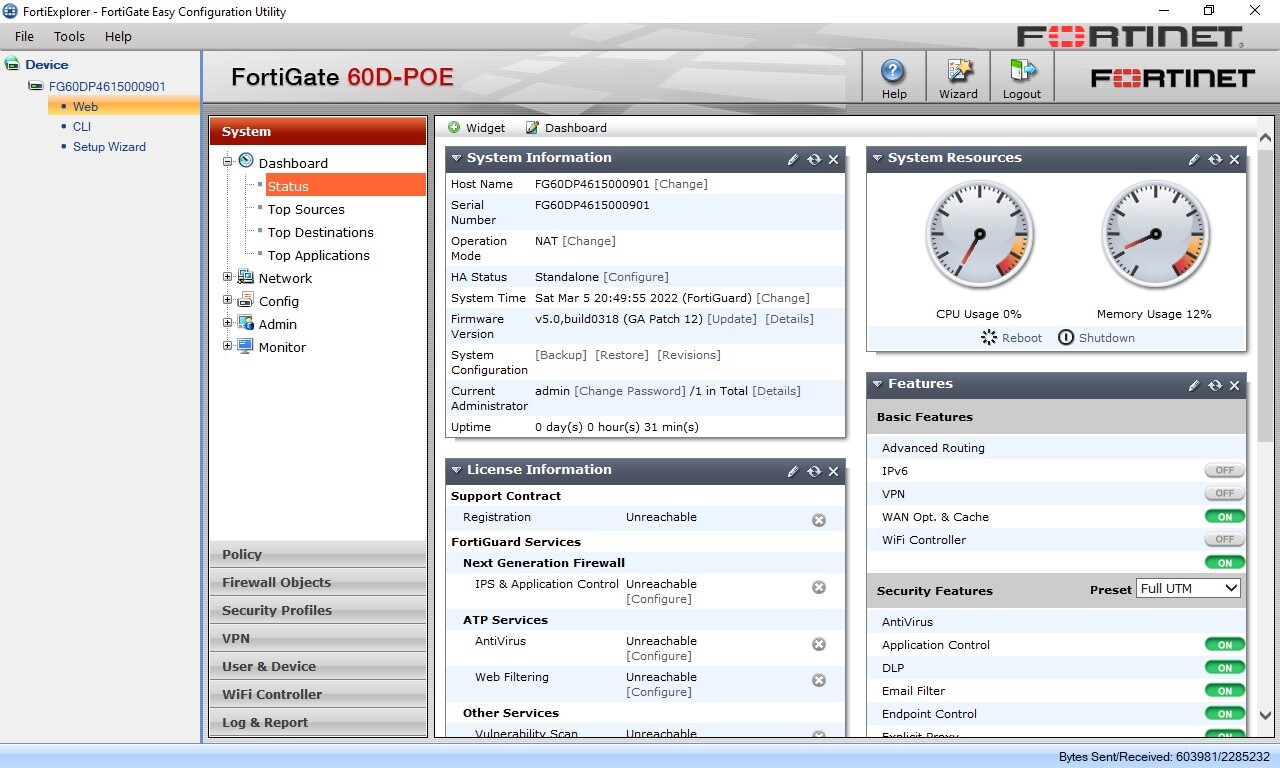
Task: Click the AntiVirus license status icon
Action: pos(819,644)
